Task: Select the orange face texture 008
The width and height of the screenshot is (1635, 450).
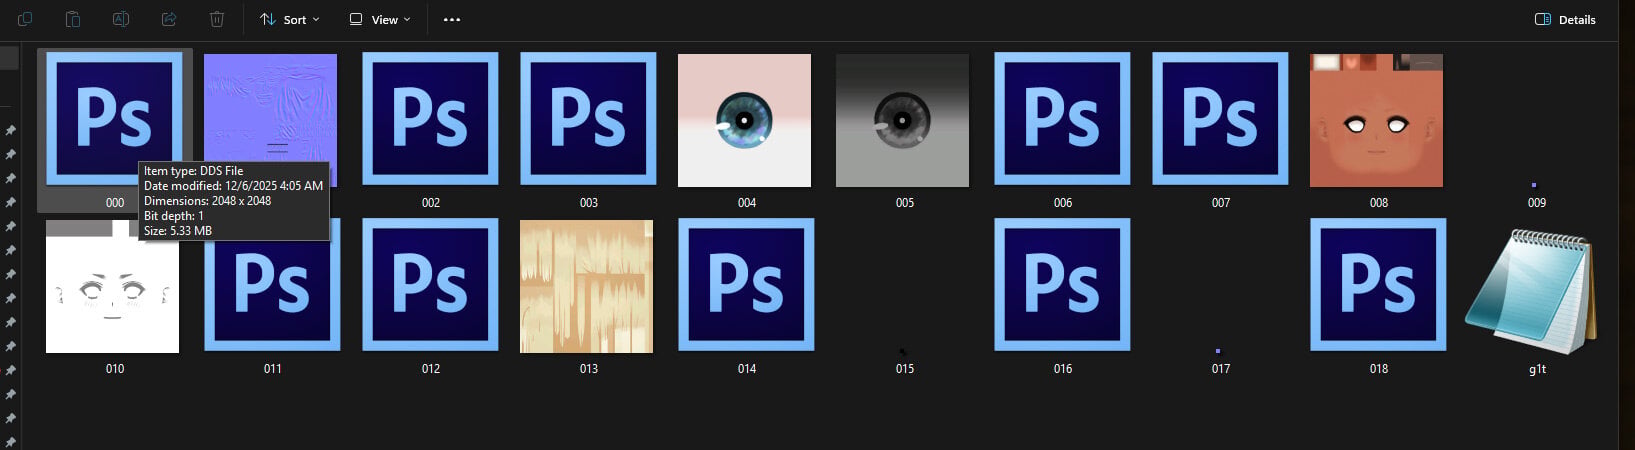Action: 1376,120
